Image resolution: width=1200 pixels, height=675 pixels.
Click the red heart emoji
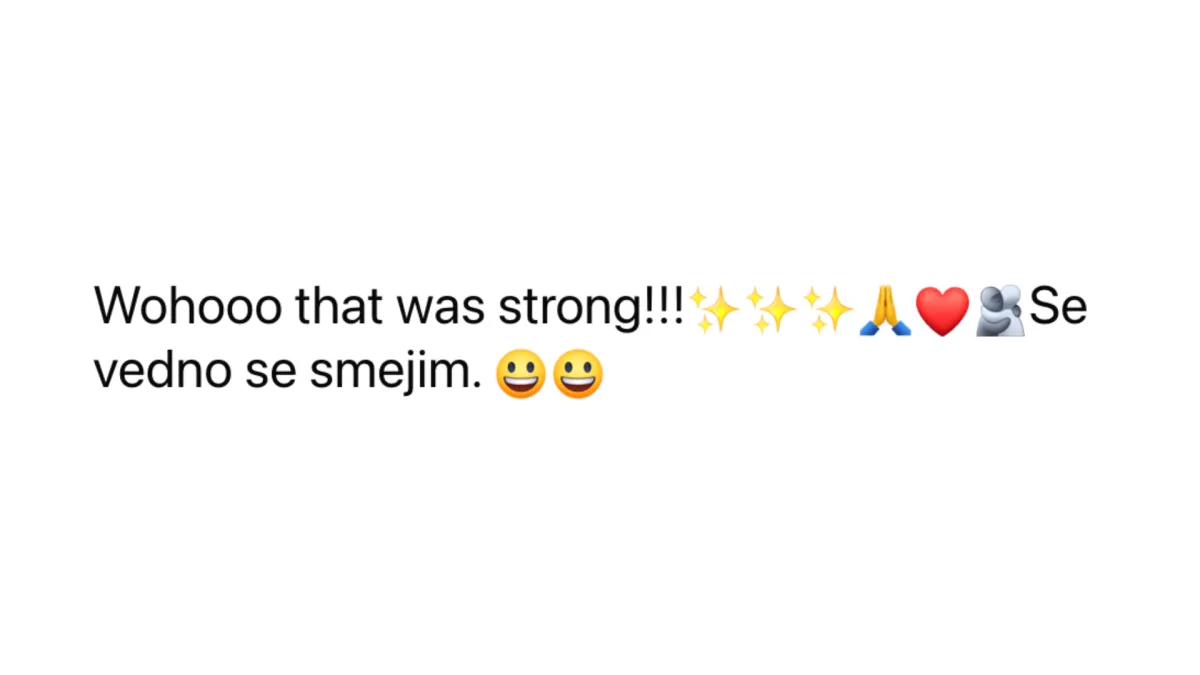(942, 311)
